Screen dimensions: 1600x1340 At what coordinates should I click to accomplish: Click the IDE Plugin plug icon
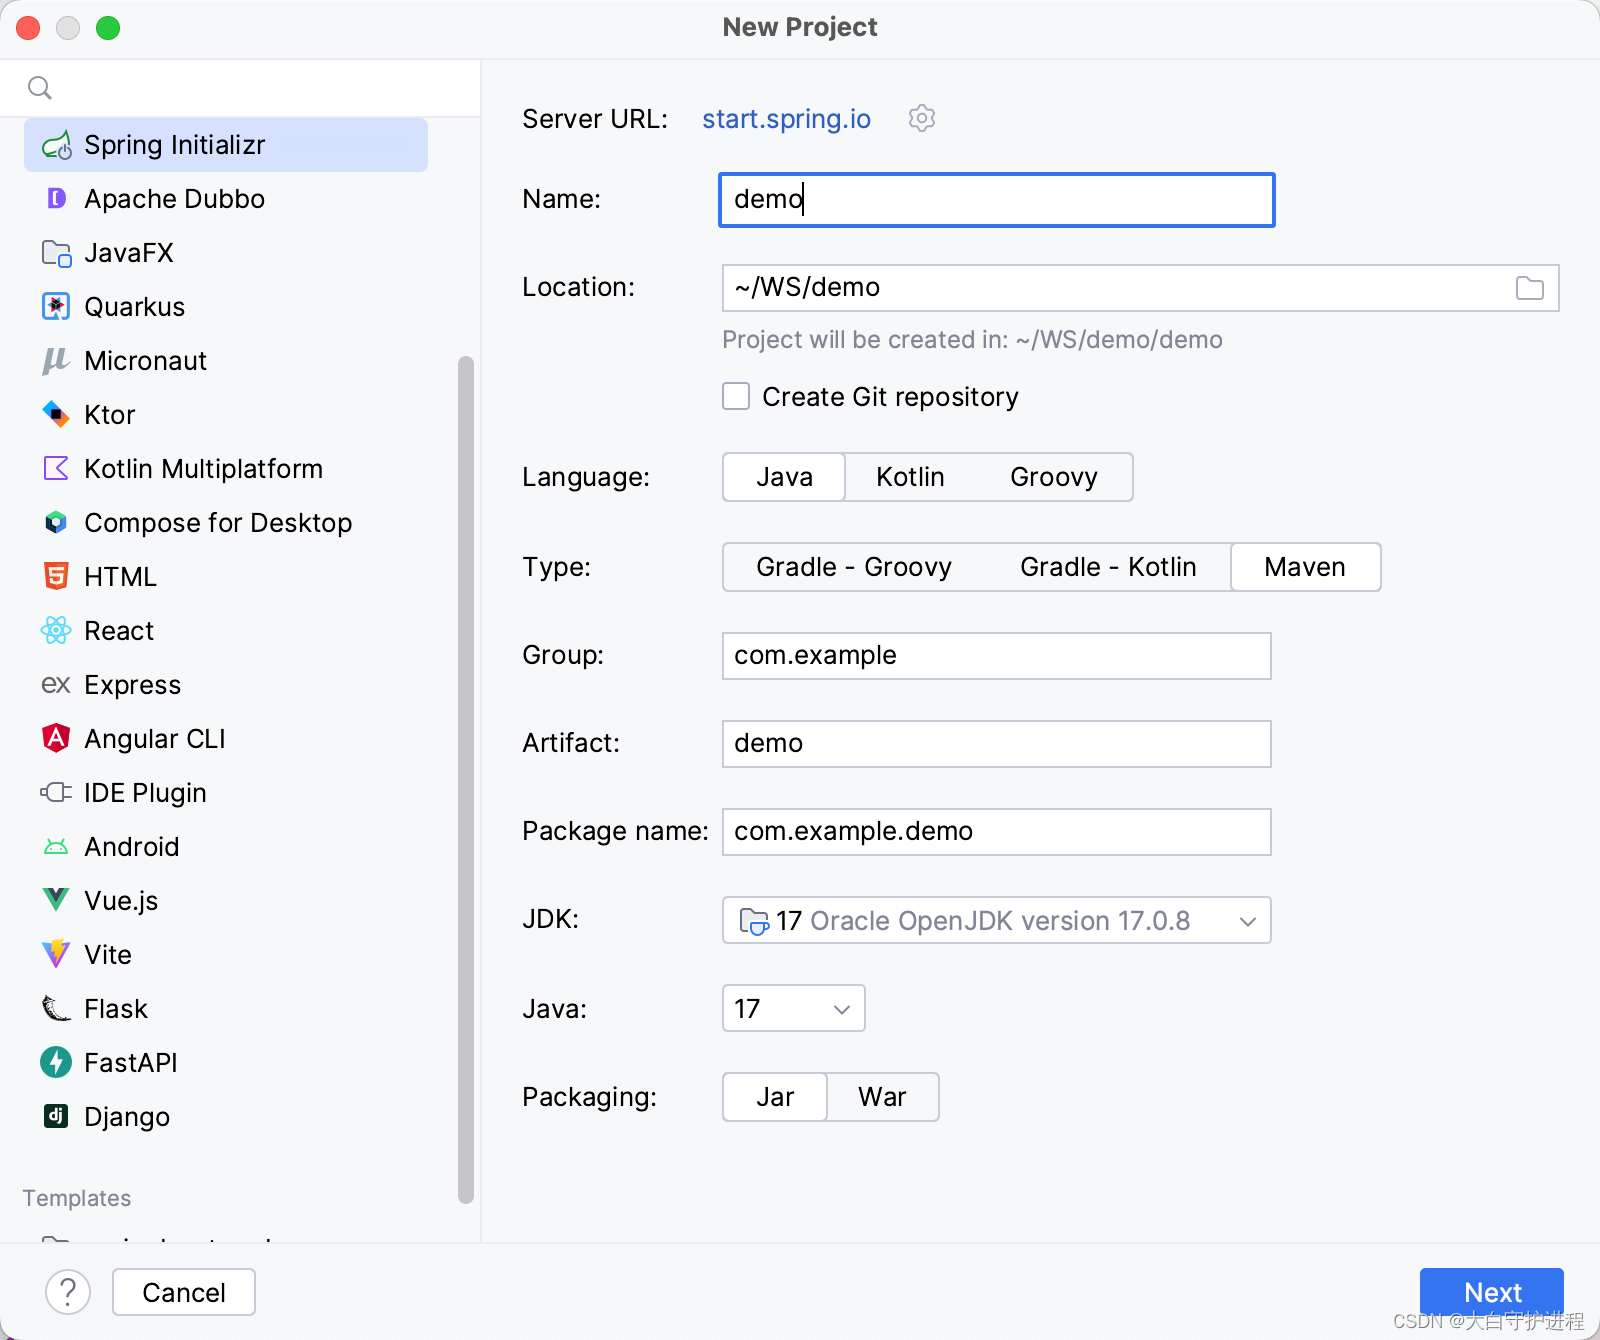(56, 793)
